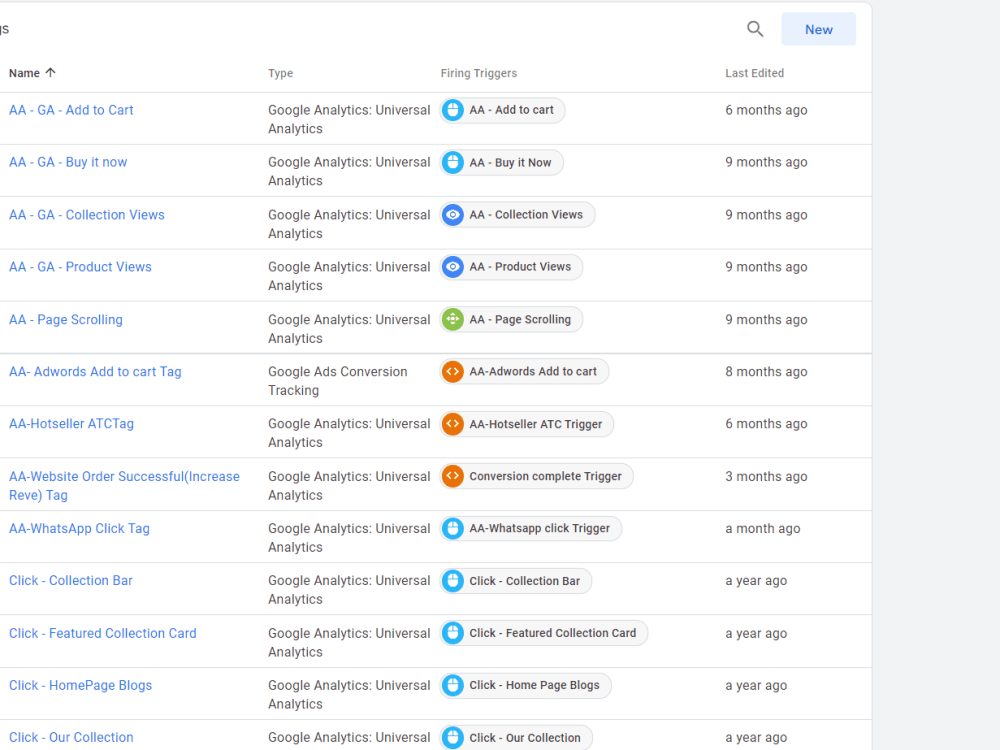Click the AA - Product Views trigger eye icon
Screen dimensions: 1000x750
click(x=453, y=267)
